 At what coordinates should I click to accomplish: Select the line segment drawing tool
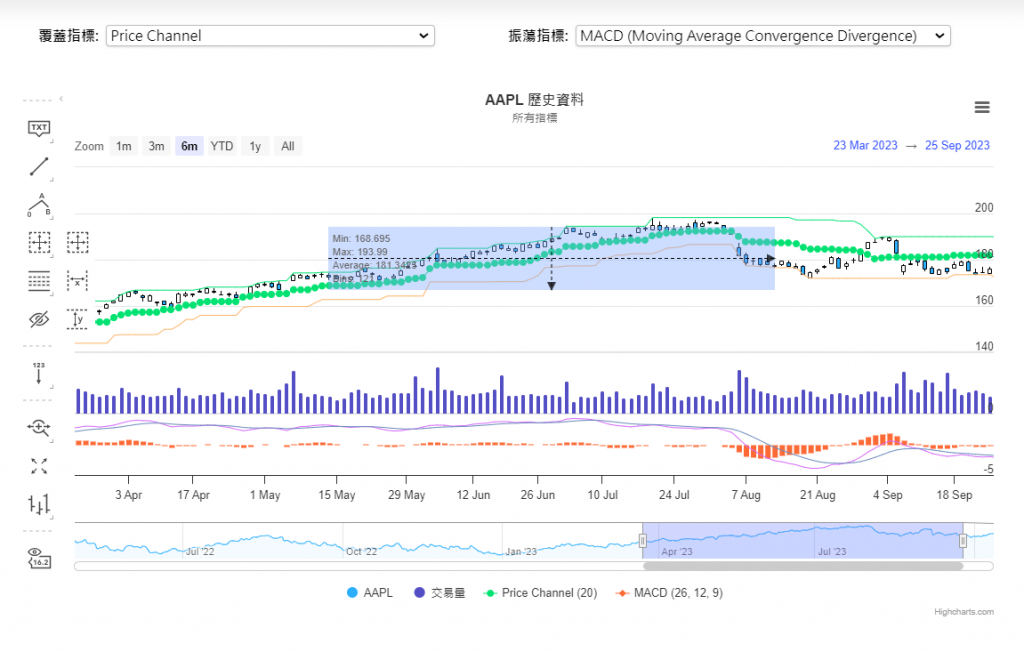pos(39,166)
